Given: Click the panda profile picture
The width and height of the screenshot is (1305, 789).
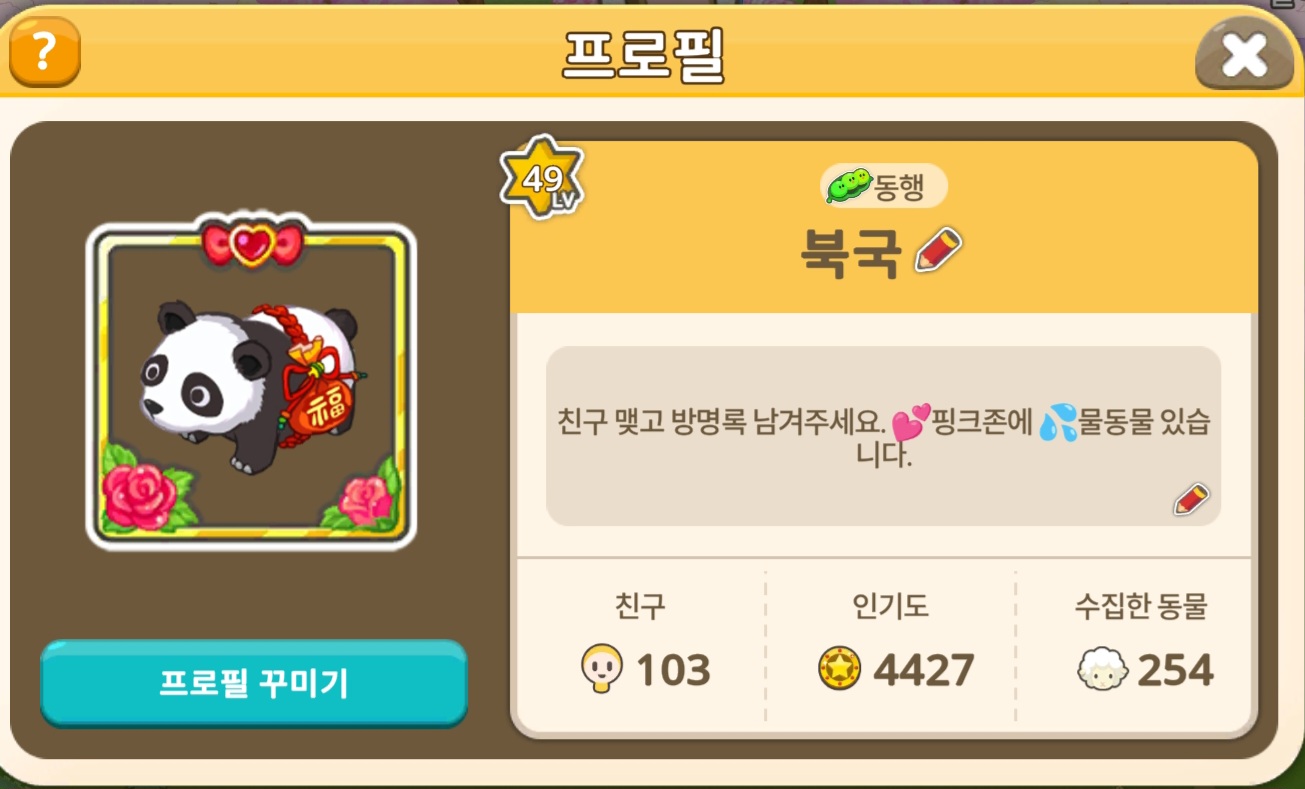Looking at the screenshot, I should (x=251, y=385).
